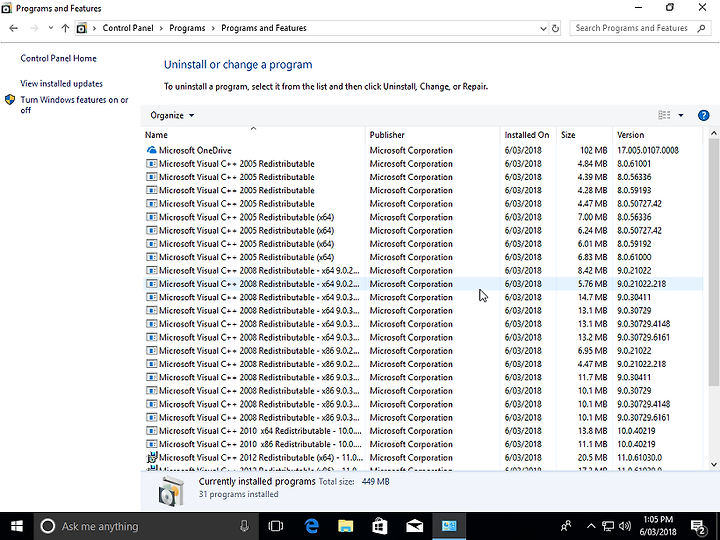Open View installed updates link
Viewport: 720px width, 540px height.
[61, 84]
